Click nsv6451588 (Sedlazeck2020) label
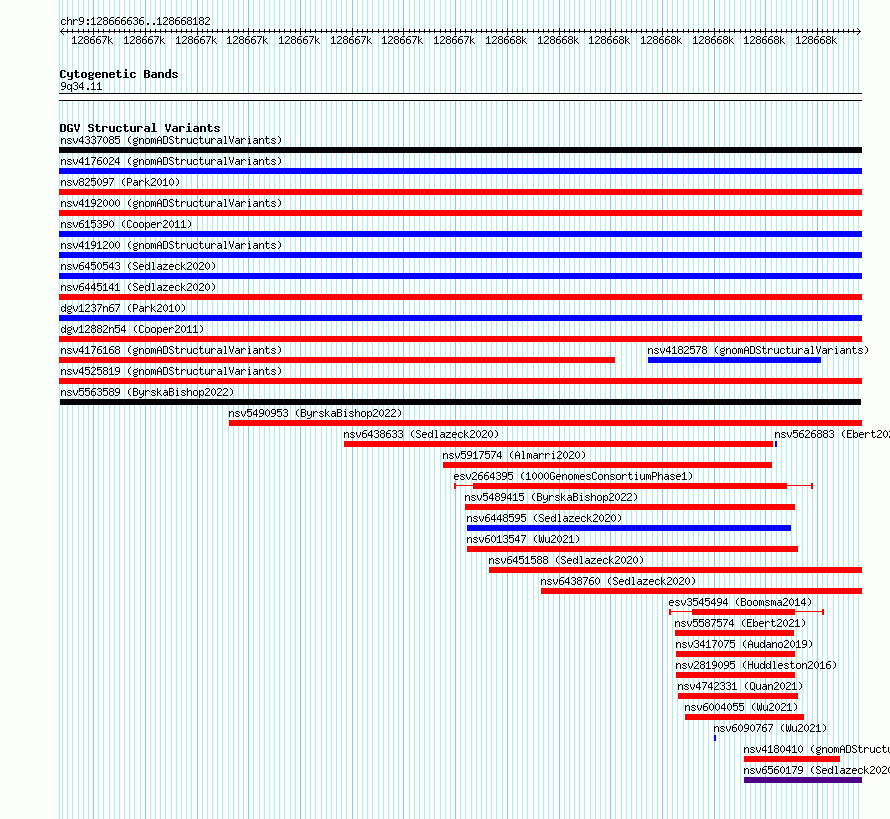Image resolution: width=890 pixels, height=819 pixels. point(566,560)
